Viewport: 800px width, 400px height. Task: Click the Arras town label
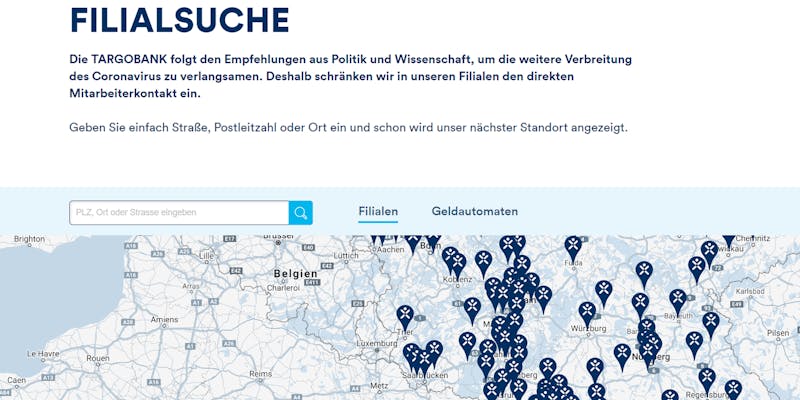coord(191,286)
